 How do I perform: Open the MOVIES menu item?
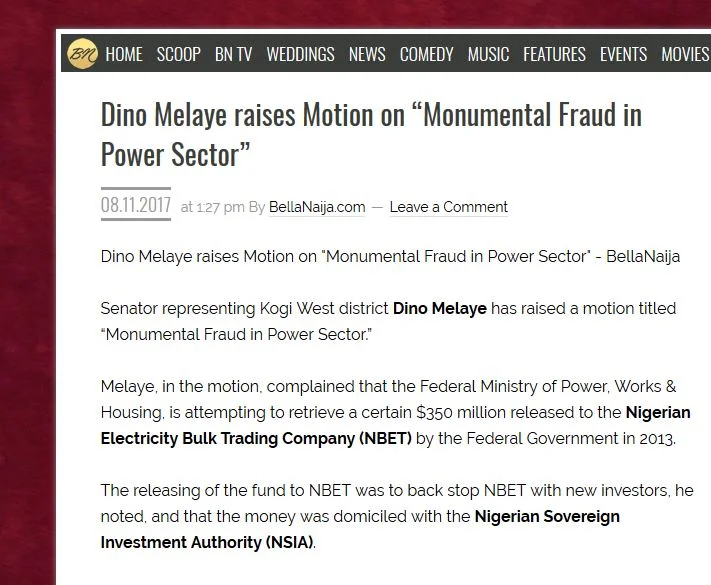pyautogui.click(x=686, y=54)
